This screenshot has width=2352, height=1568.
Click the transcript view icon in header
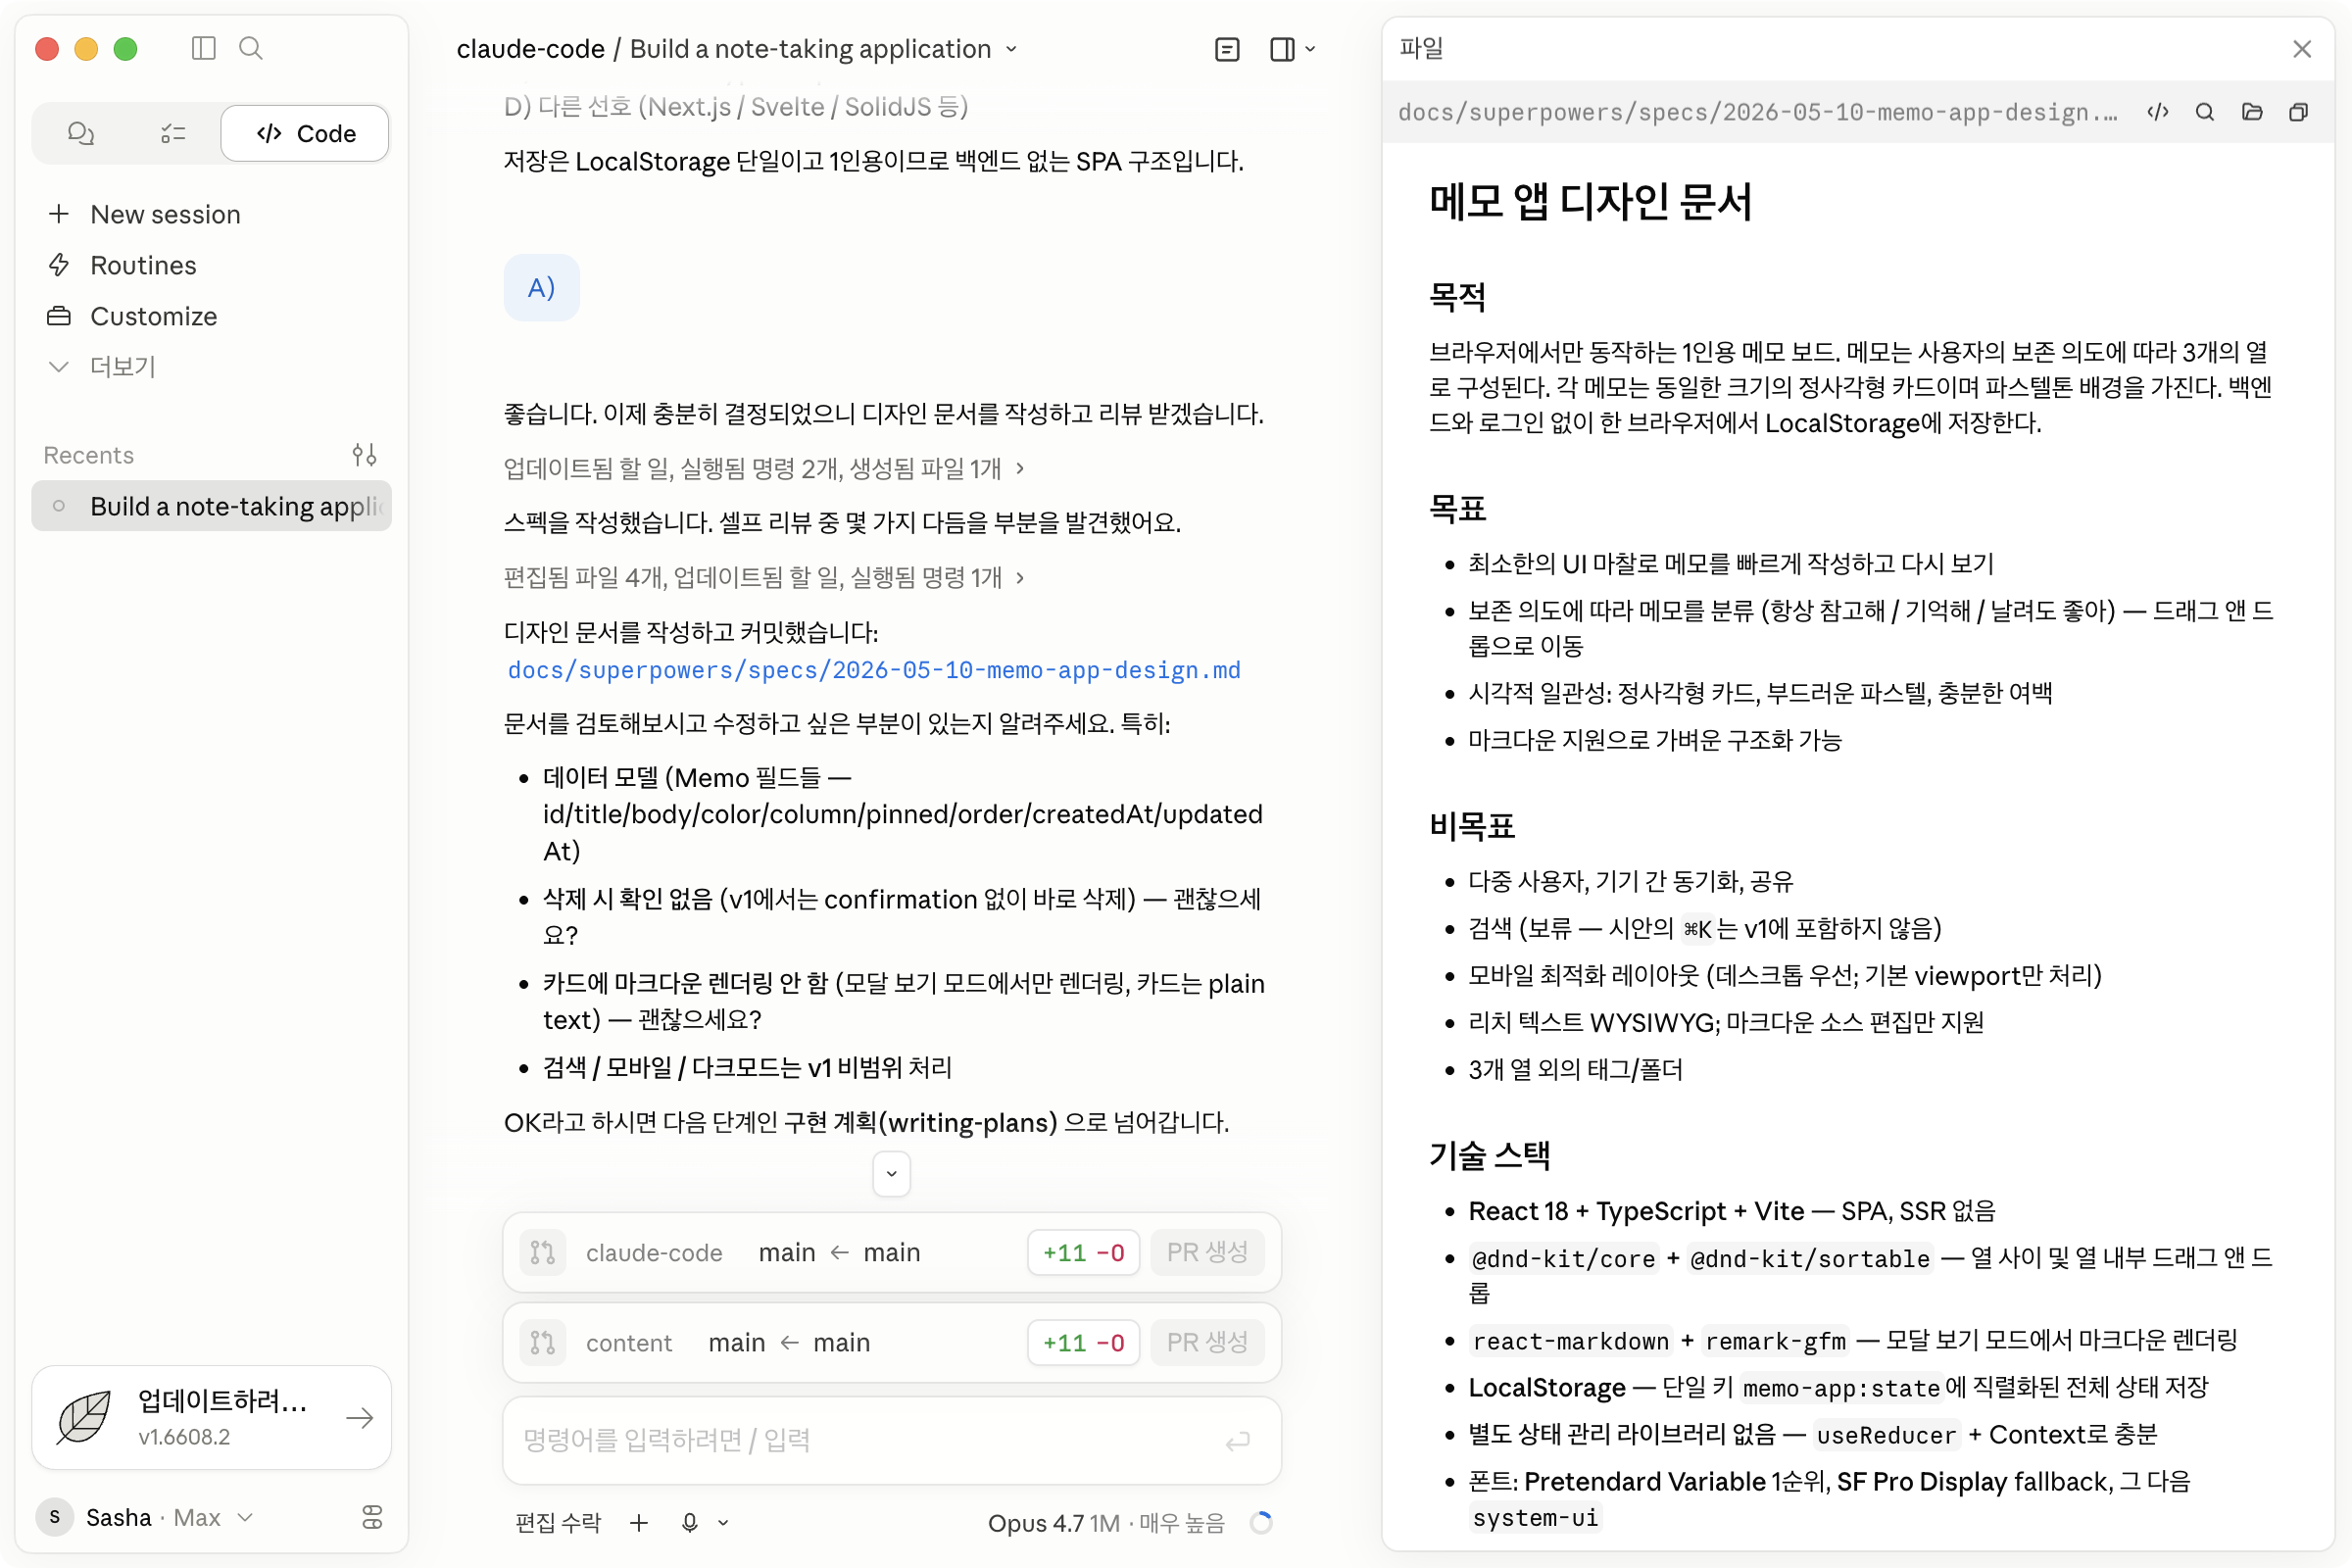coord(1227,49)
